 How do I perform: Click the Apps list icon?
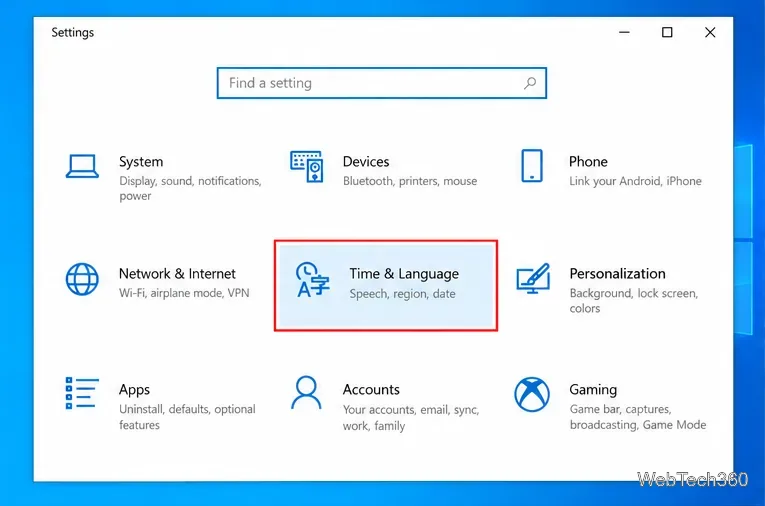pos(82,393)
